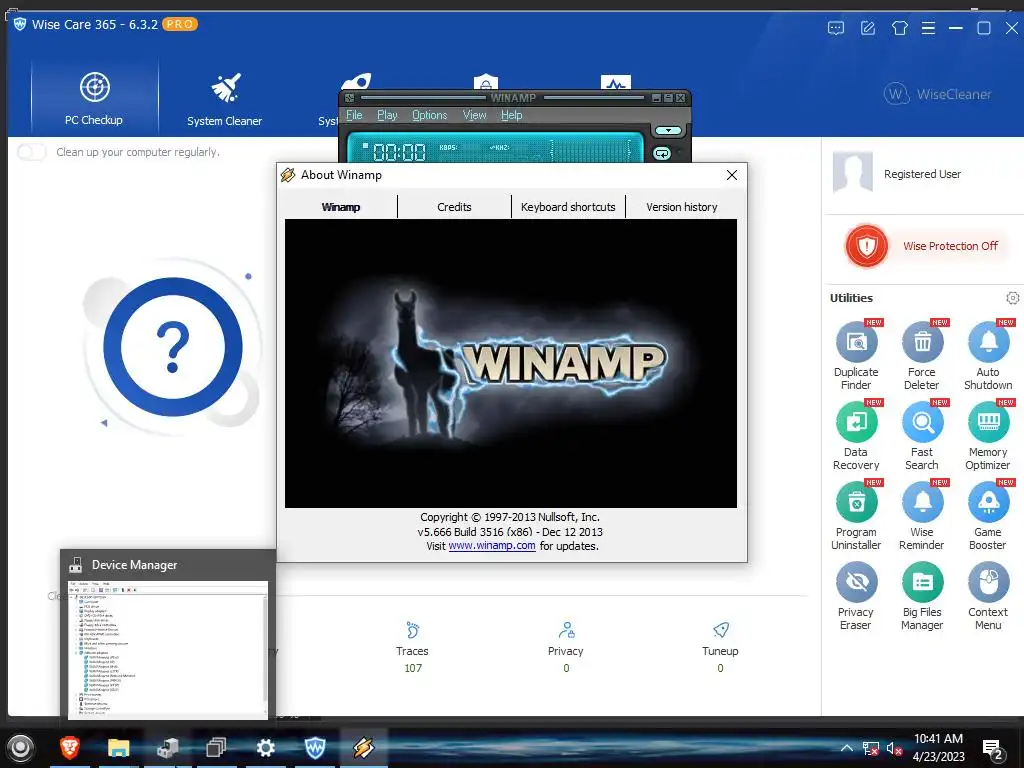The height and width of the screenshot is (768, 1024).
Task: Click the Privacy category icon
Action: (x=566, y=630)
